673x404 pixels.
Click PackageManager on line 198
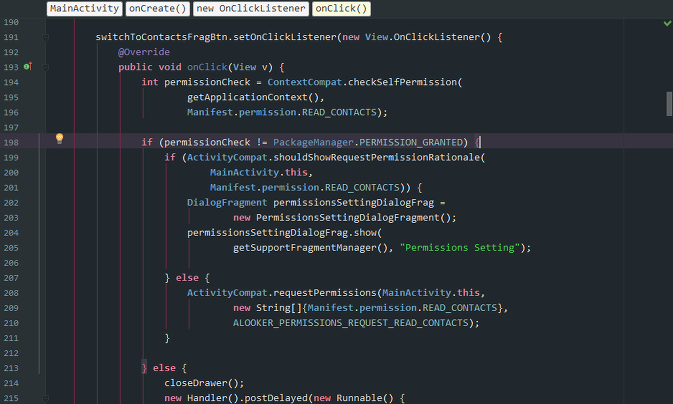tap(313, 142)
